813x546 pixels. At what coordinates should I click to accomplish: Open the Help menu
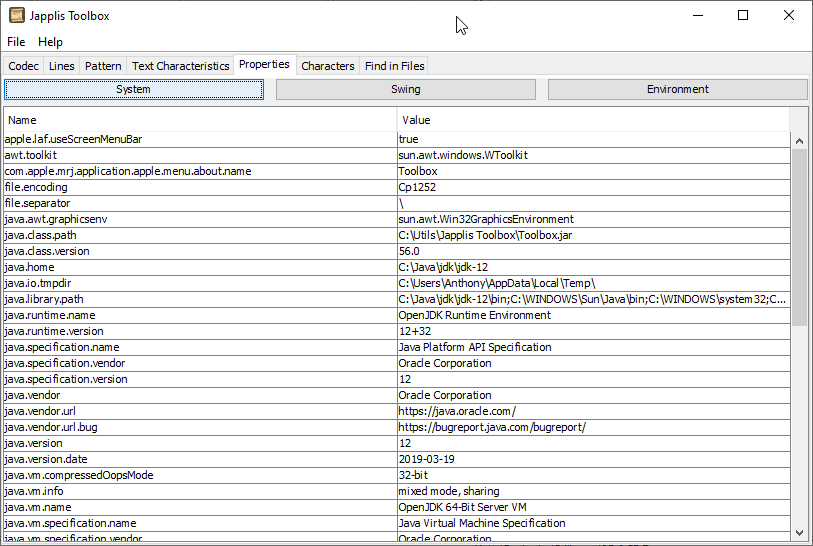[x=50, y=42]
